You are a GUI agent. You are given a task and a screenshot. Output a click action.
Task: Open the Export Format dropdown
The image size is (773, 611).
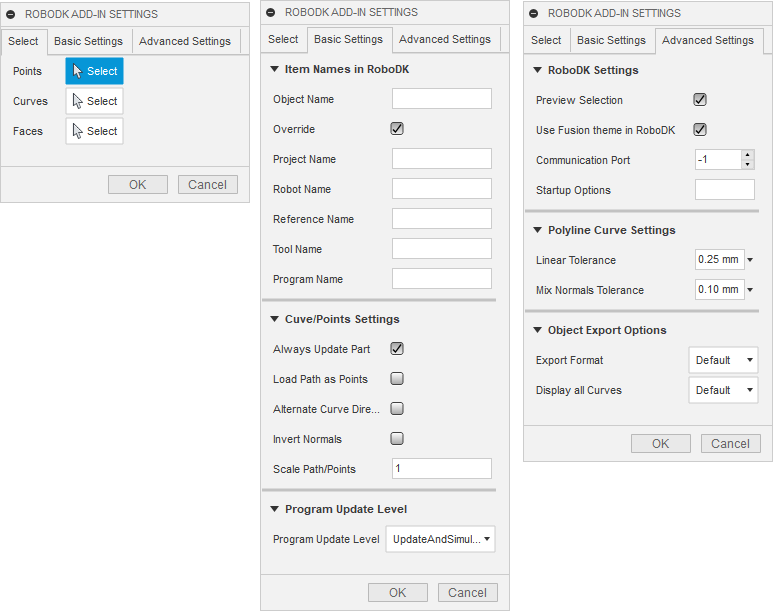[723, 360]
